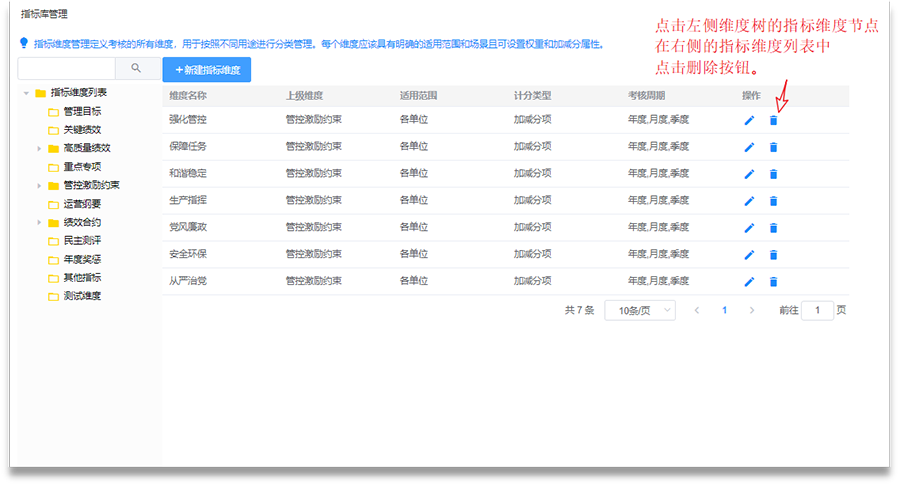Collapse the 指标维度列表 root node
Screen dimensions: 900x486
[x=25, y=93]
